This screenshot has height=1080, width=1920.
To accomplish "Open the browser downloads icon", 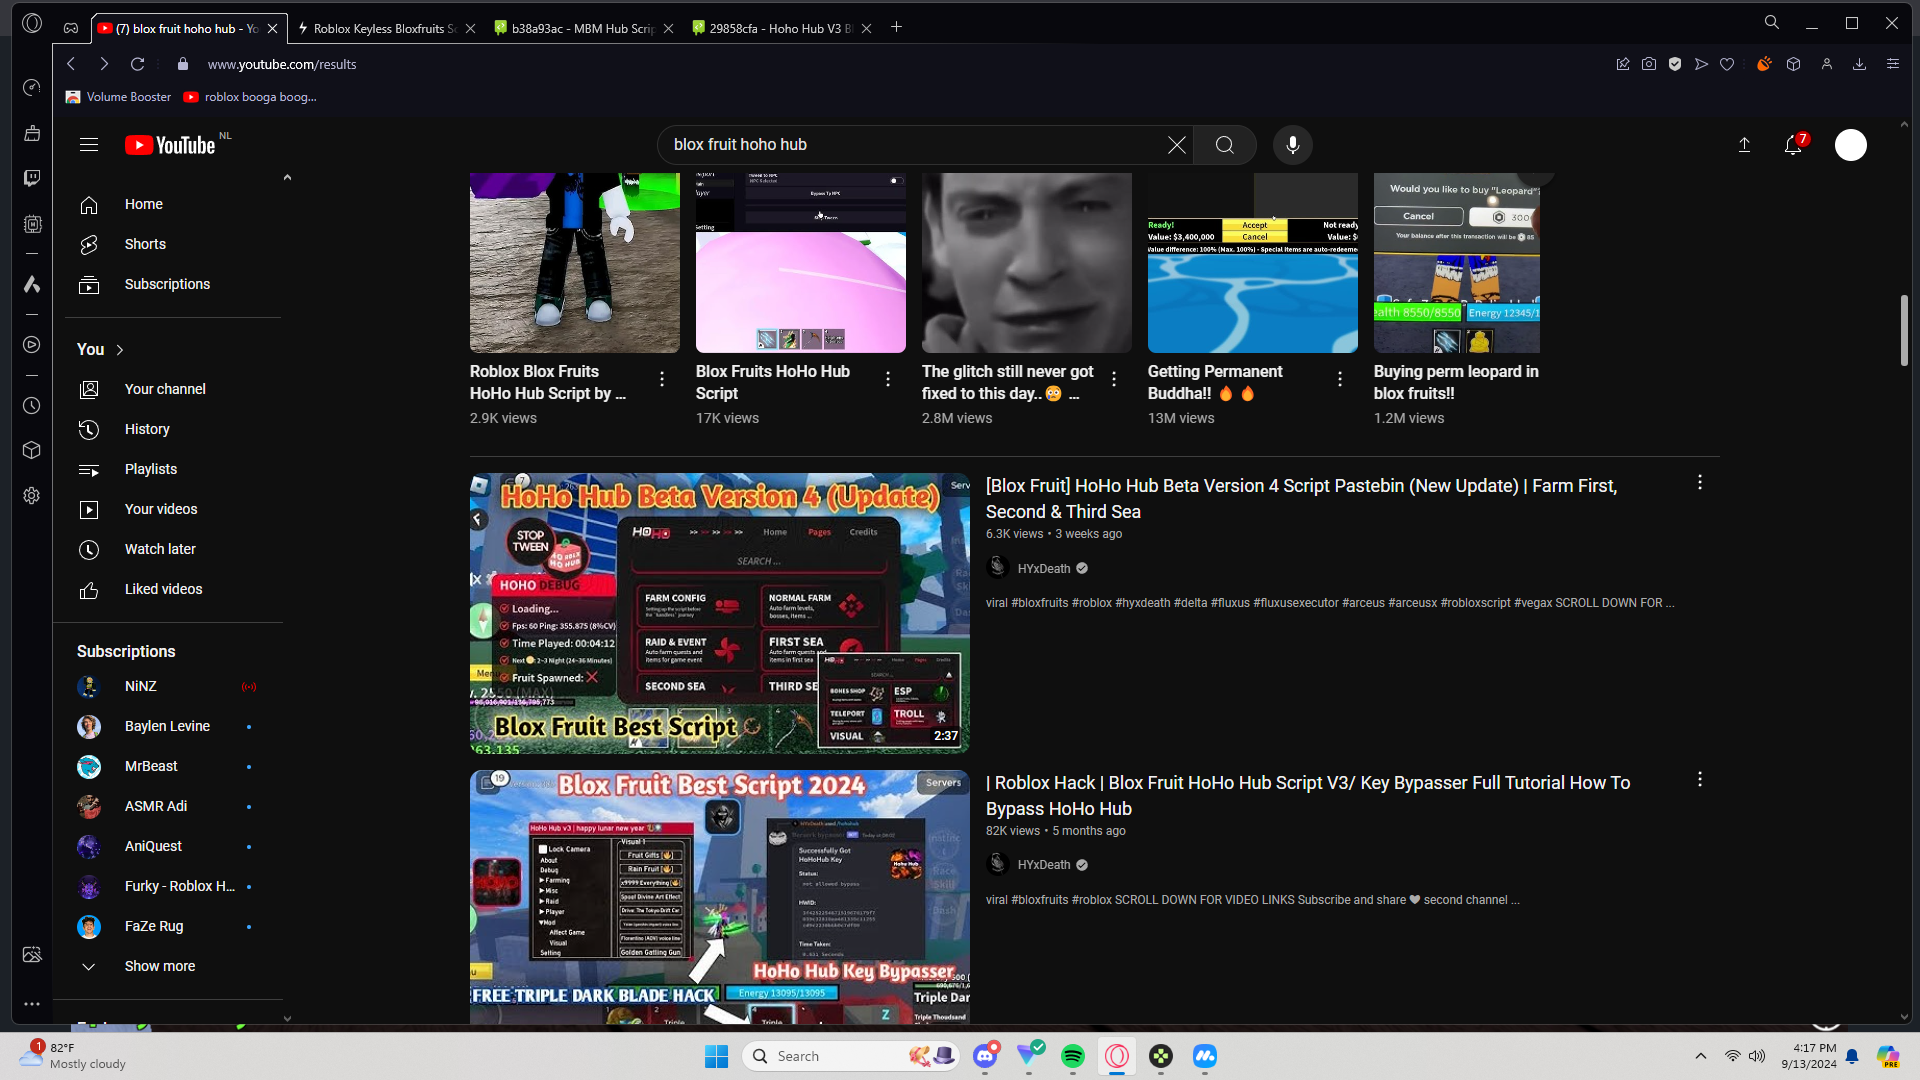I will pos(1859,64).
